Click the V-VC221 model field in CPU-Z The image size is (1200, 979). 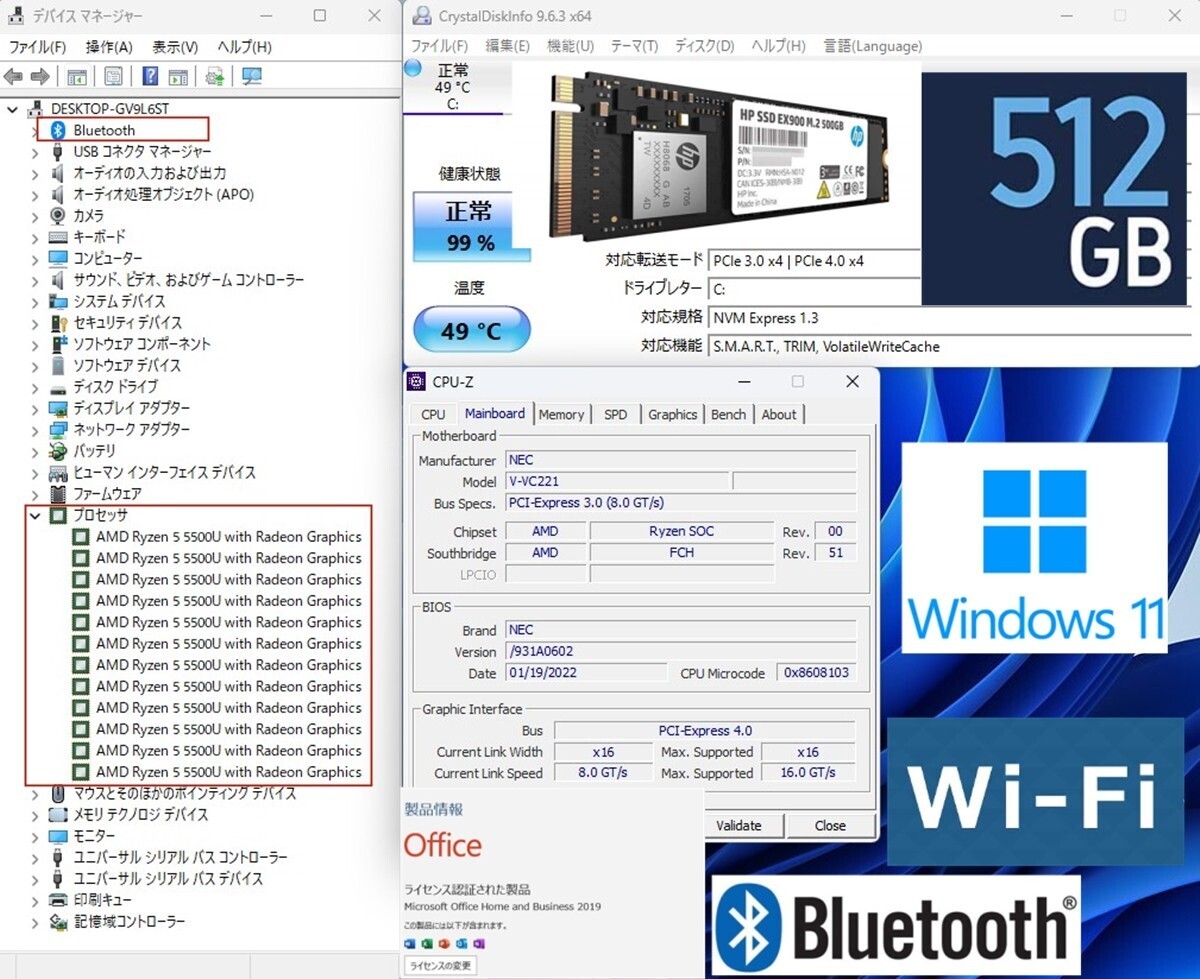tap(615, 481)
